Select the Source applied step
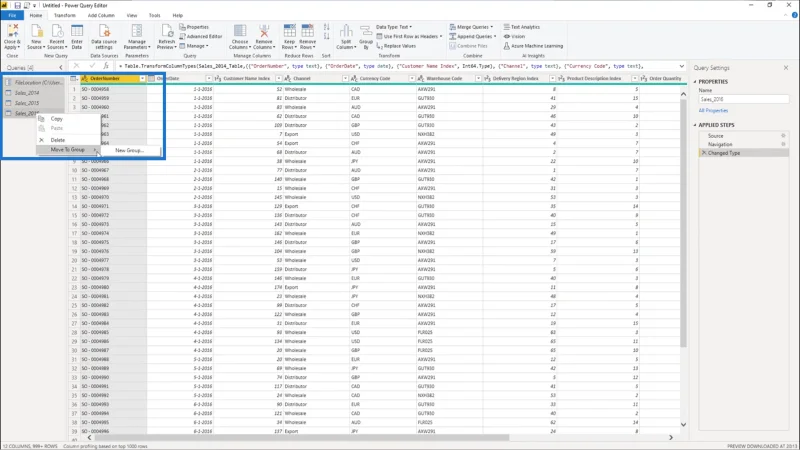The image size is (800, 450). pyautogui.click(x=715, y=136)
